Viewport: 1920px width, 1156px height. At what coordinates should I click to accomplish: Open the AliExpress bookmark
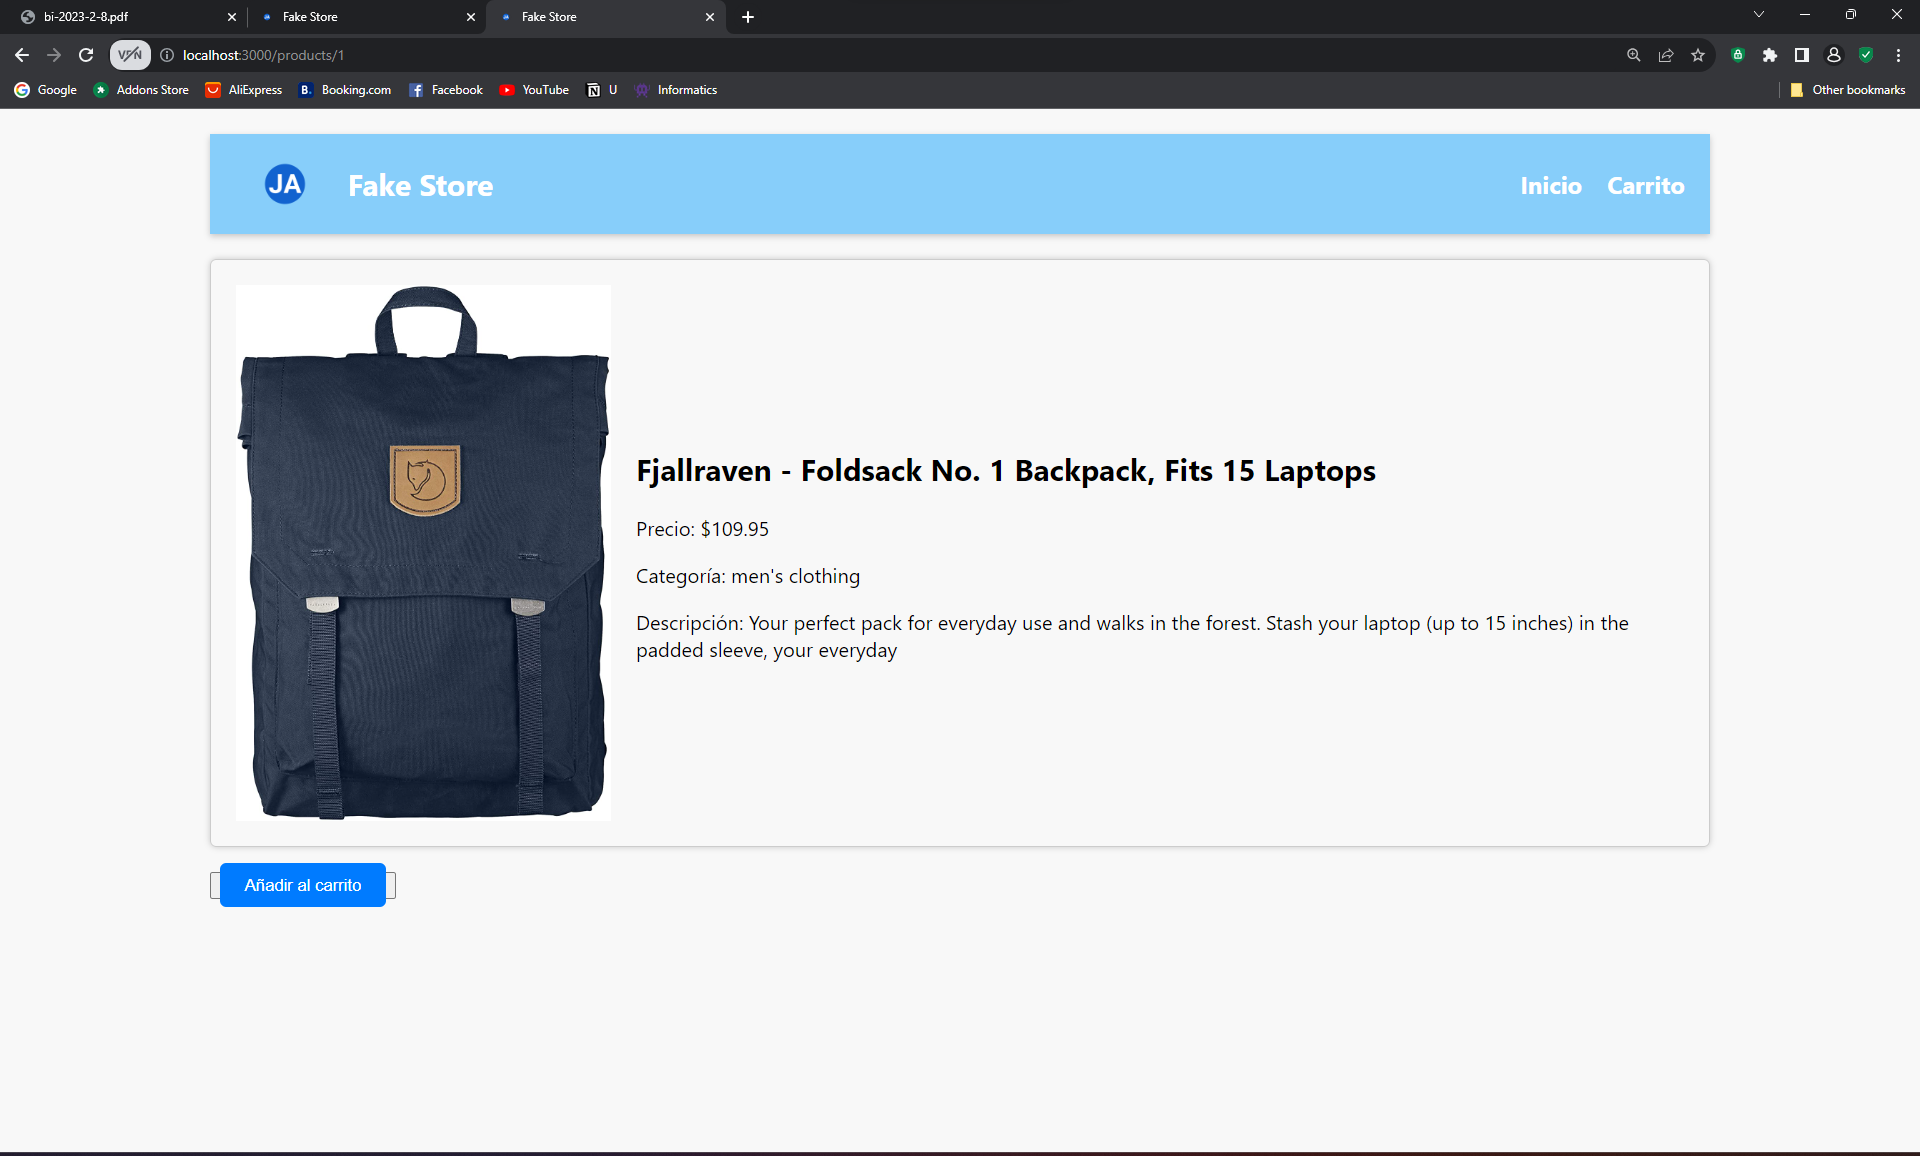tap(243, 89)
